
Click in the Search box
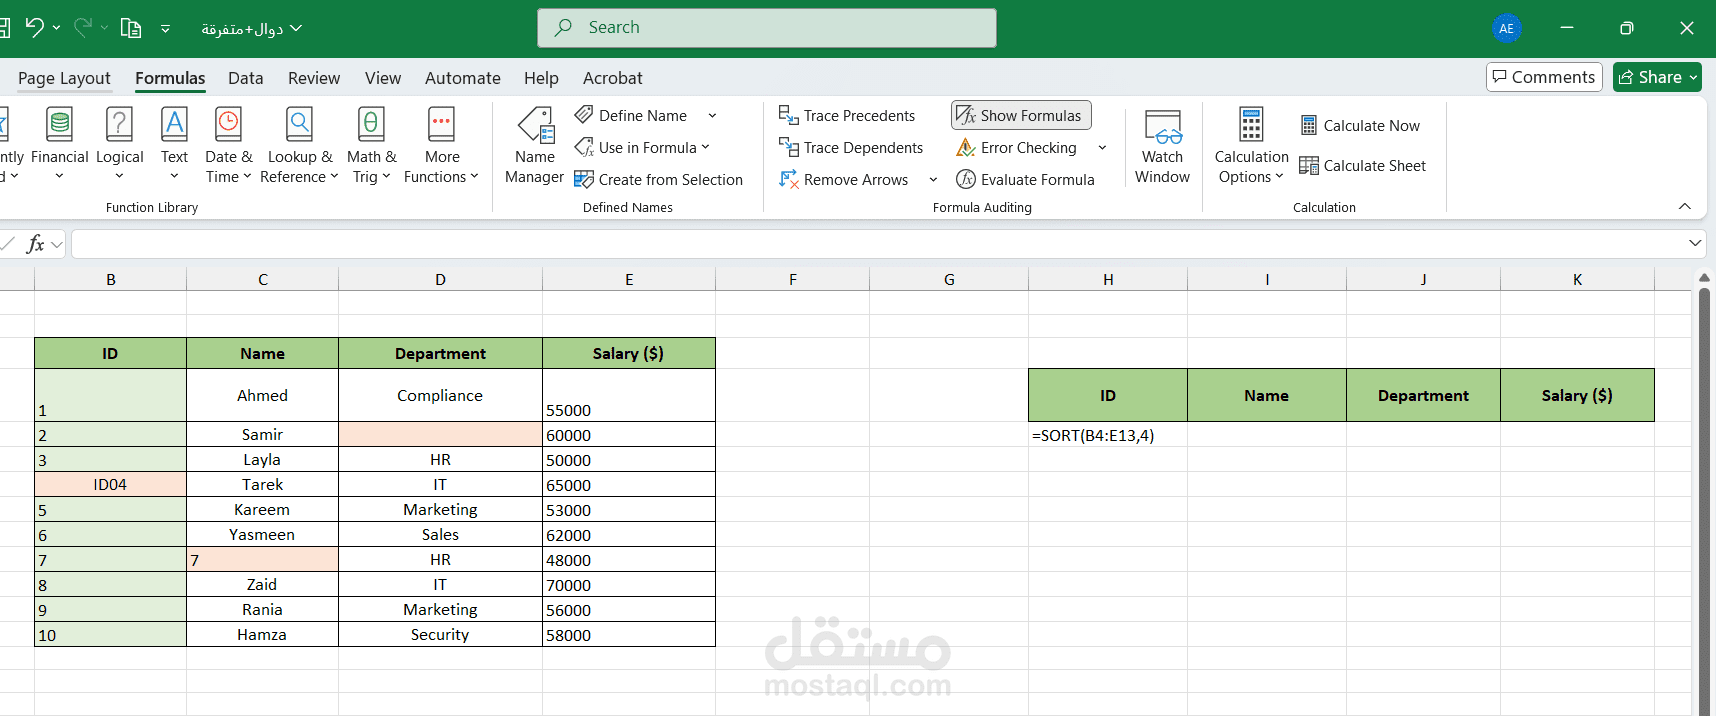click(767, 28)
